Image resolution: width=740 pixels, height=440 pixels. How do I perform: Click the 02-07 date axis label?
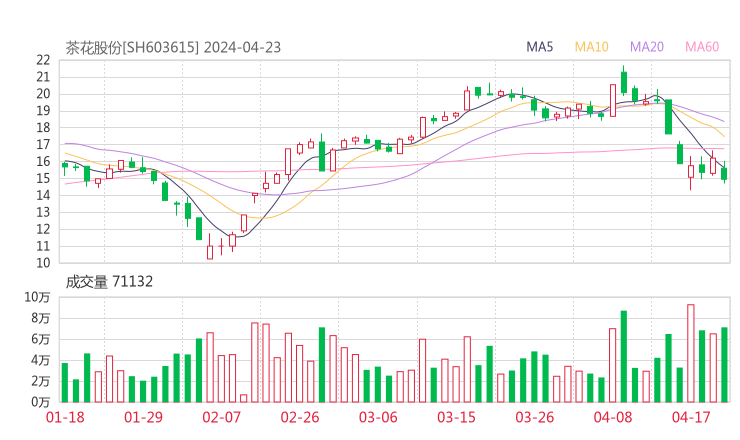222,417
